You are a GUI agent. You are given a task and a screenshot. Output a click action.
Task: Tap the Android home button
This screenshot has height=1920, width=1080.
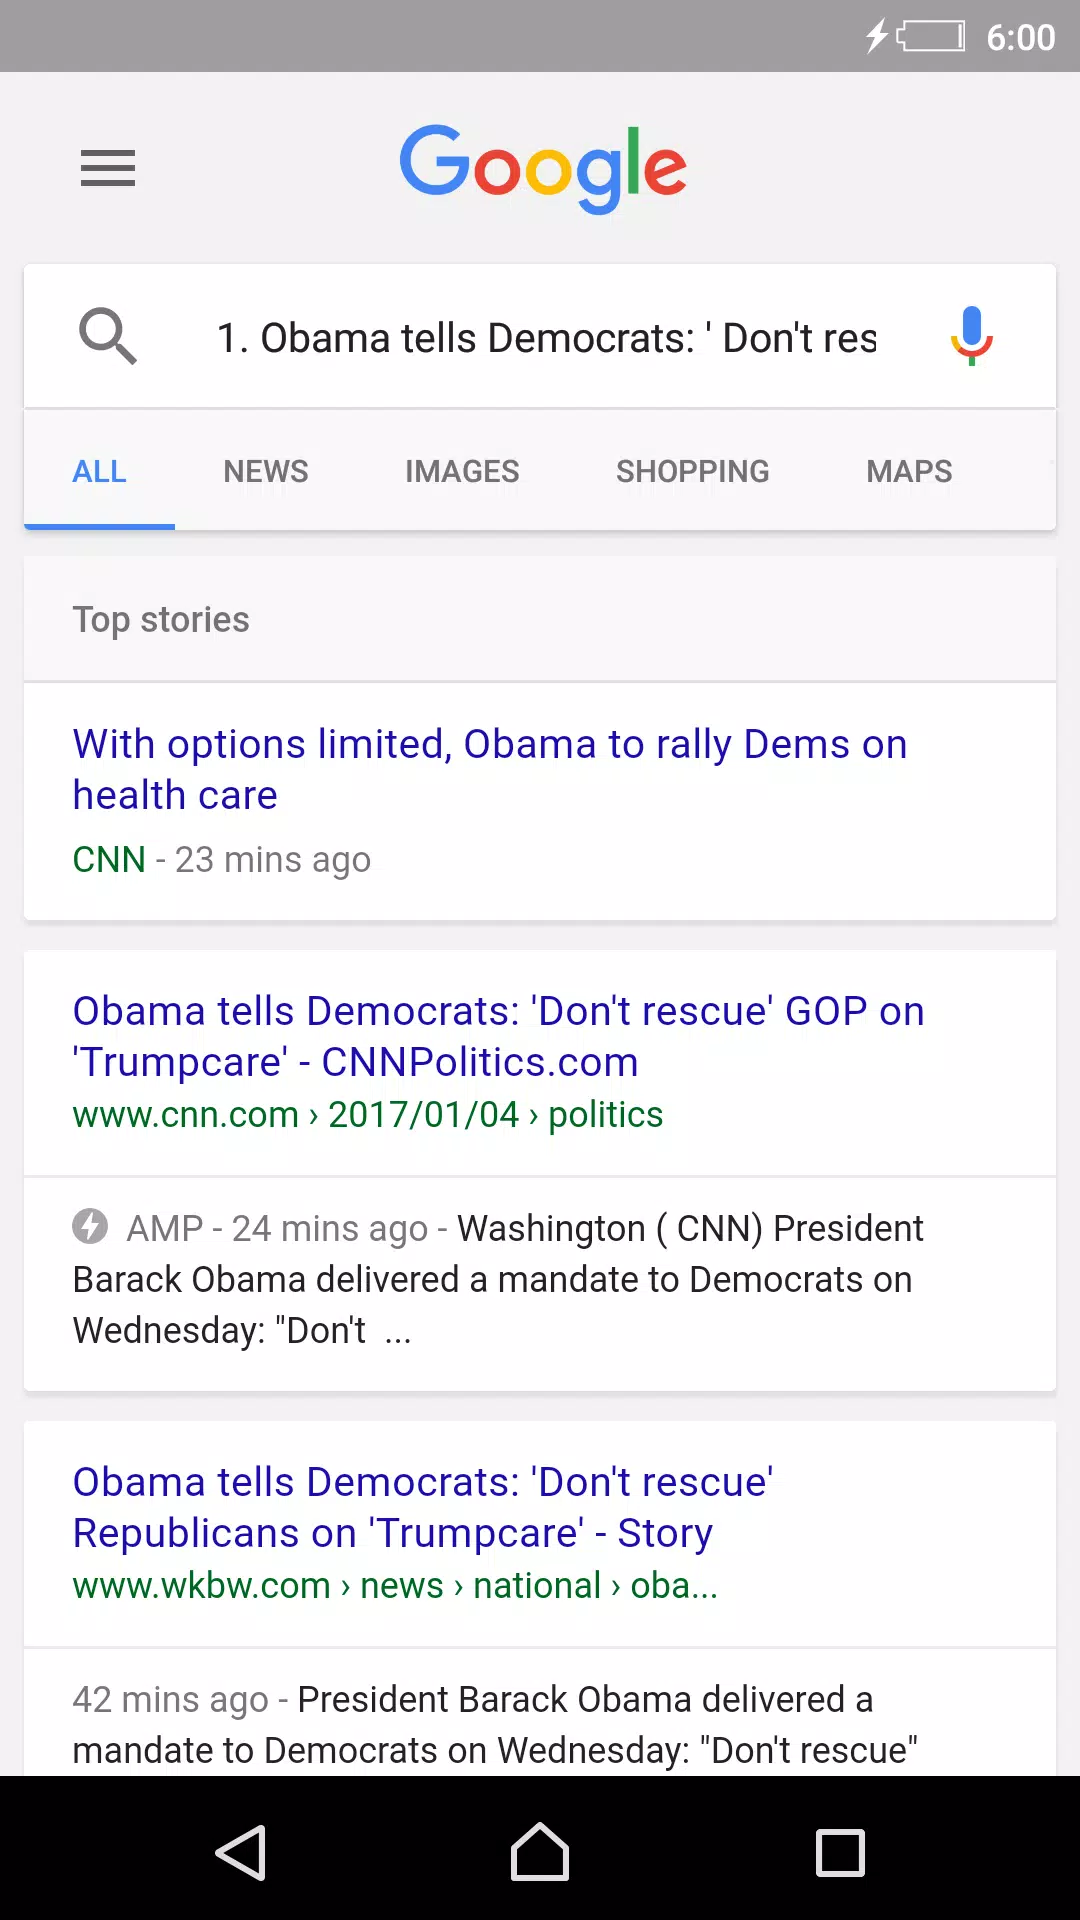(x=540, y=1852)
